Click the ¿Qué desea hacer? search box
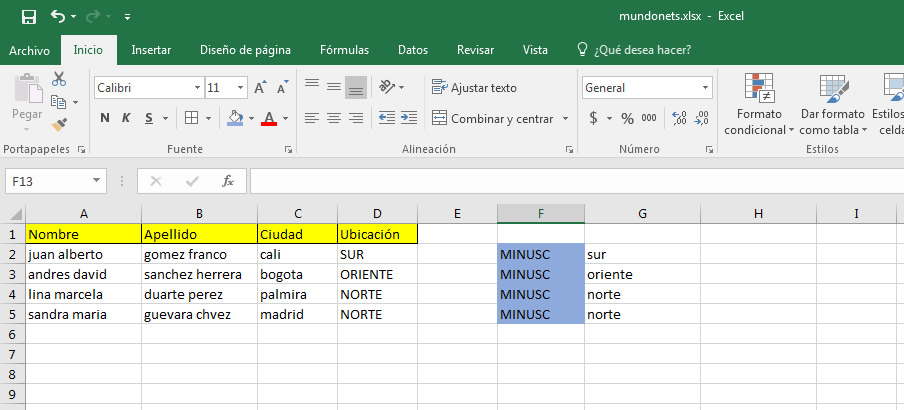 (x=634, y=50)
